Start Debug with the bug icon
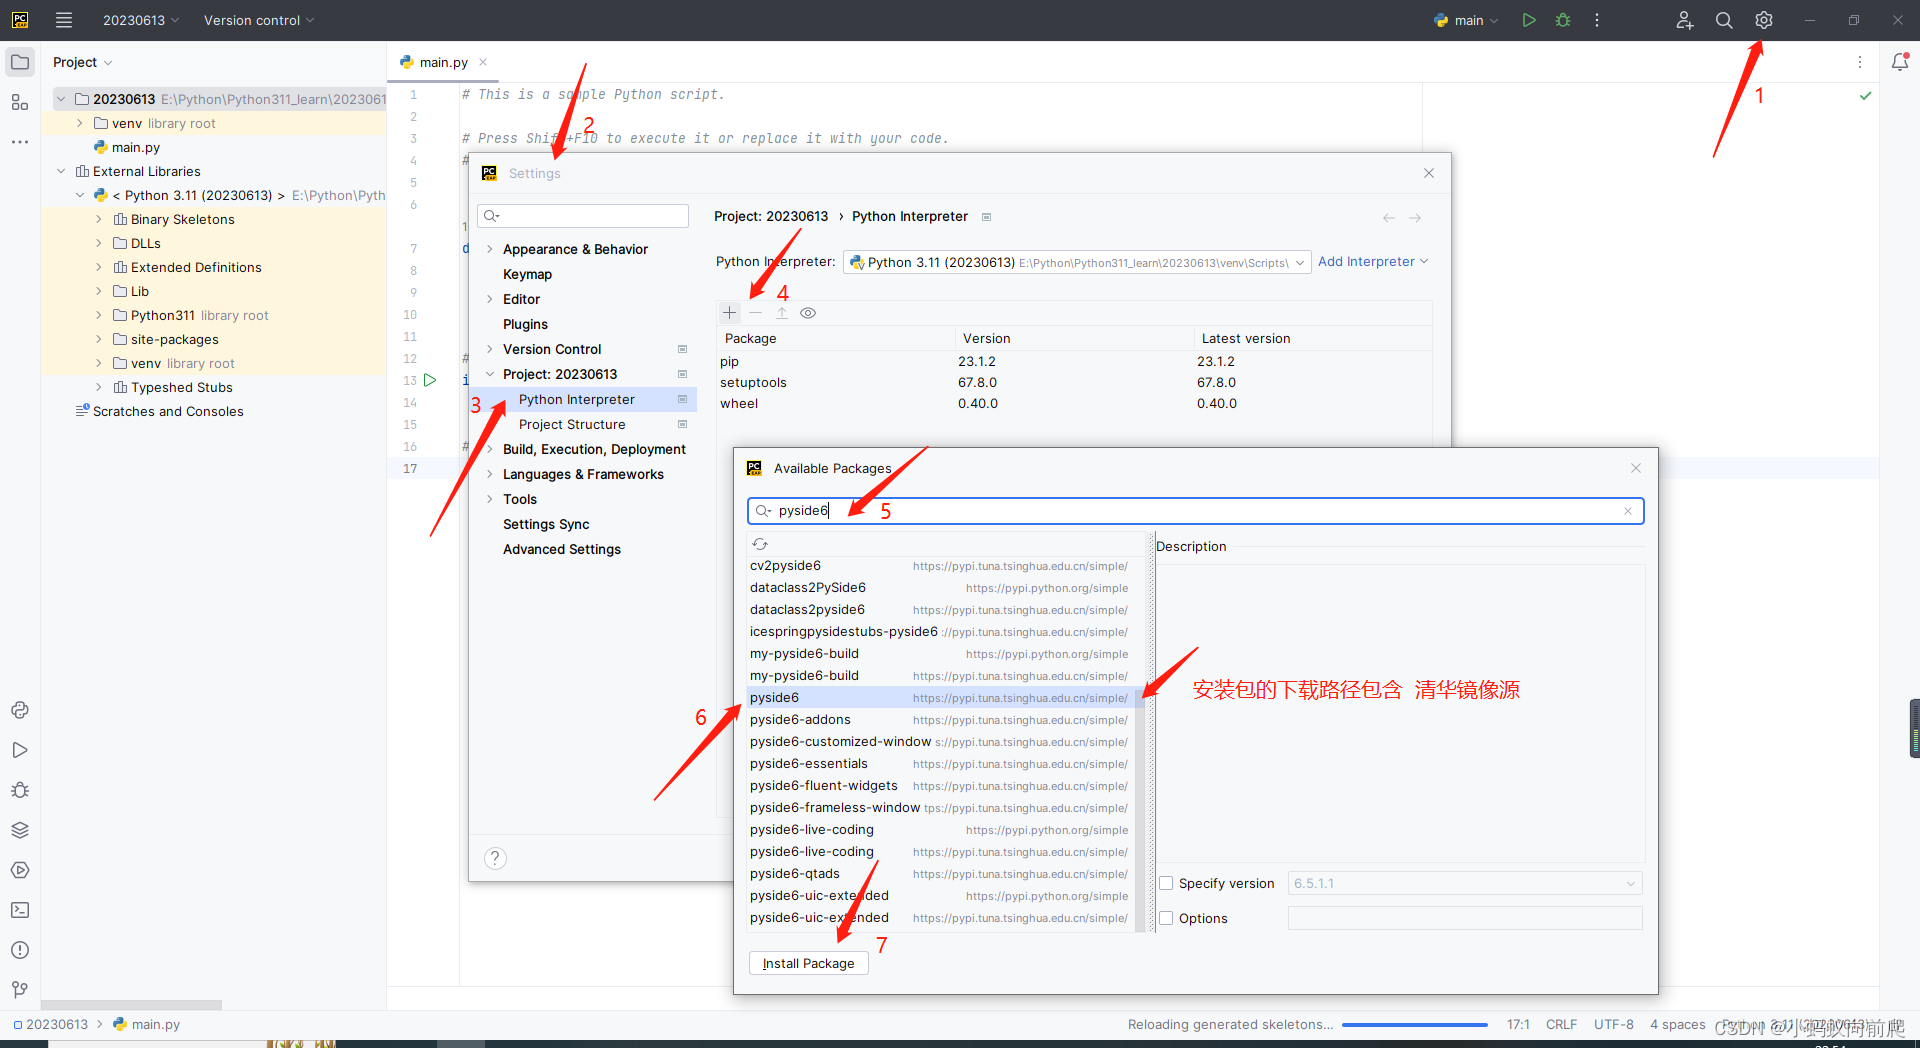This screenshot has height=1048, width=1920. pos(1563,20)
